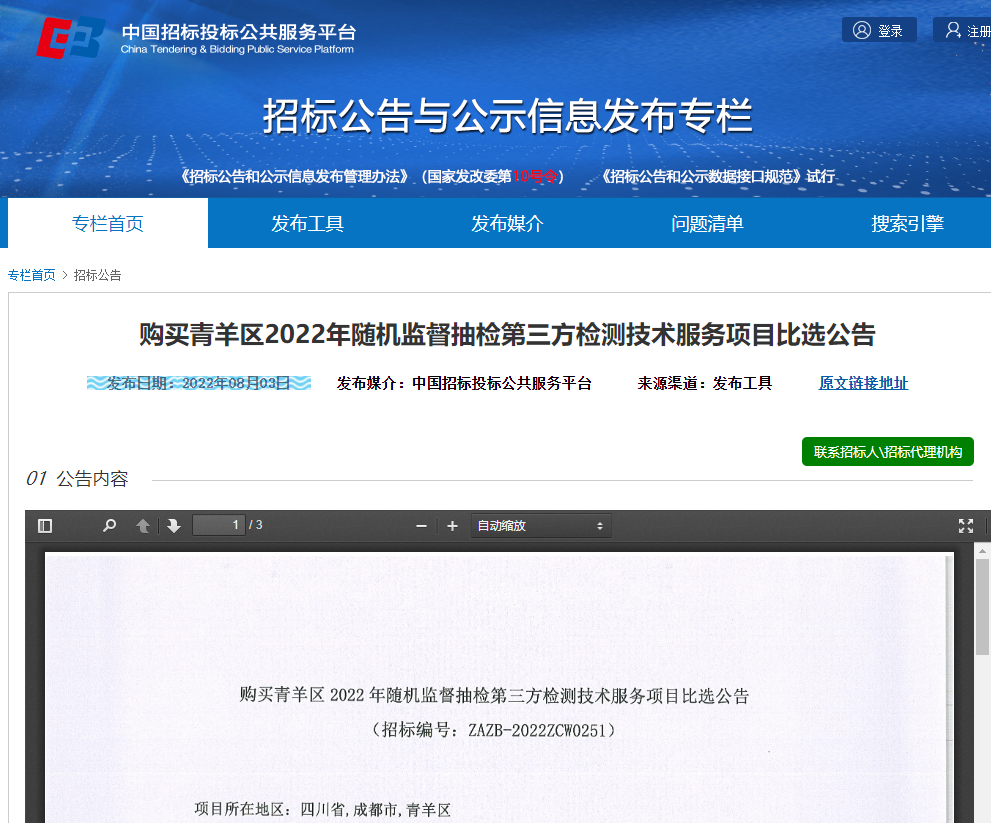This screenshot has height=823, width=991.
Task: Click the 来源渠道：发布工具 text
Action: click(x=705, y=383)
